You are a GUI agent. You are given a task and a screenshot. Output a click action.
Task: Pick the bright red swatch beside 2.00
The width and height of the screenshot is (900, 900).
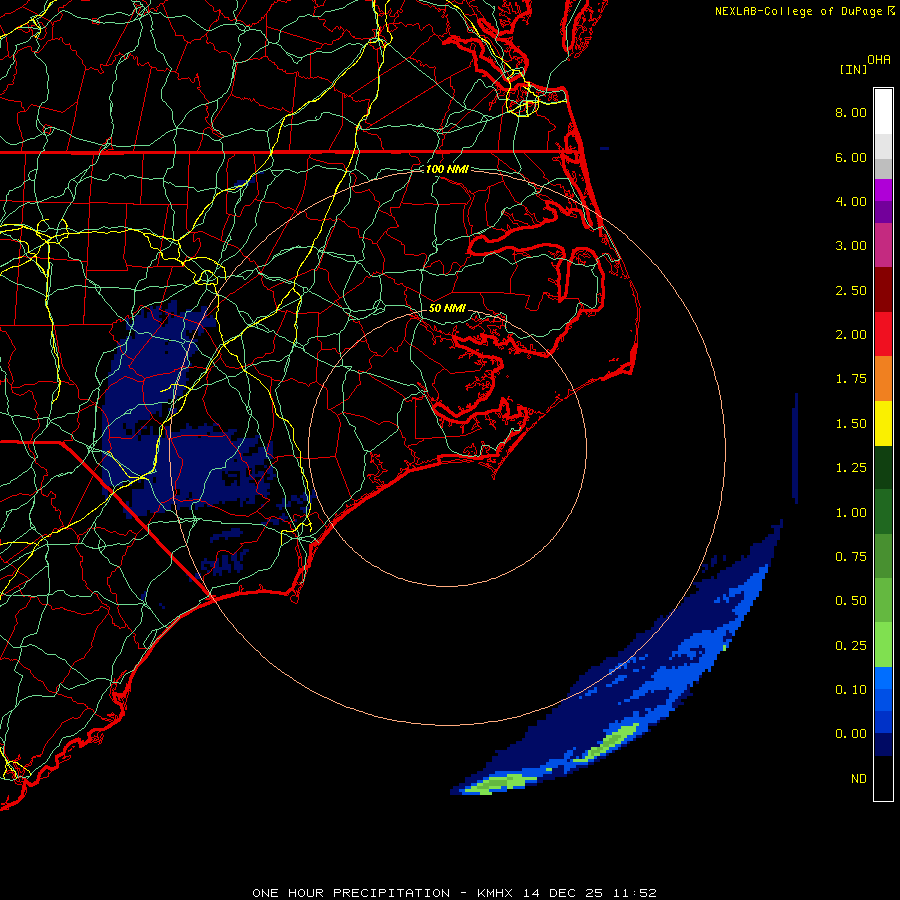point(883,334)
